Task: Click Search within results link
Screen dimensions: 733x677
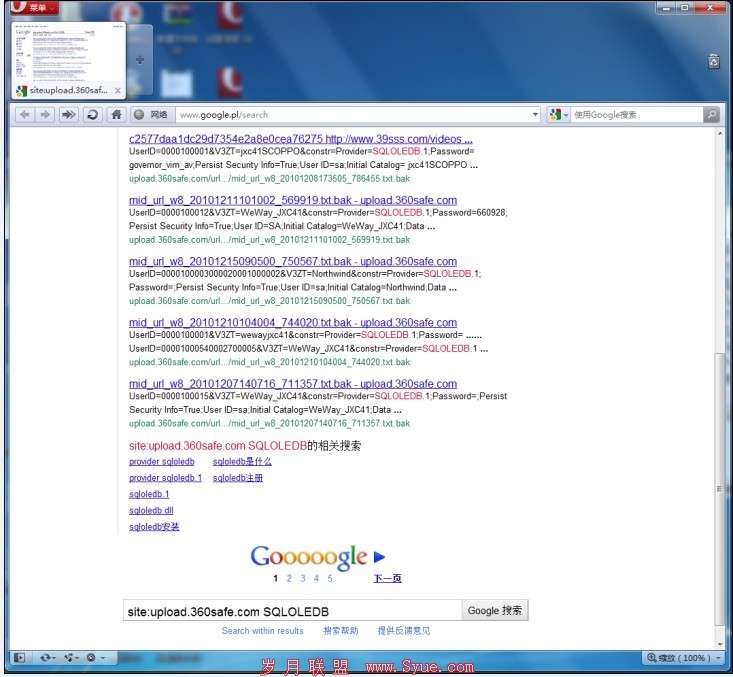Action: click(x=262, y=631)
